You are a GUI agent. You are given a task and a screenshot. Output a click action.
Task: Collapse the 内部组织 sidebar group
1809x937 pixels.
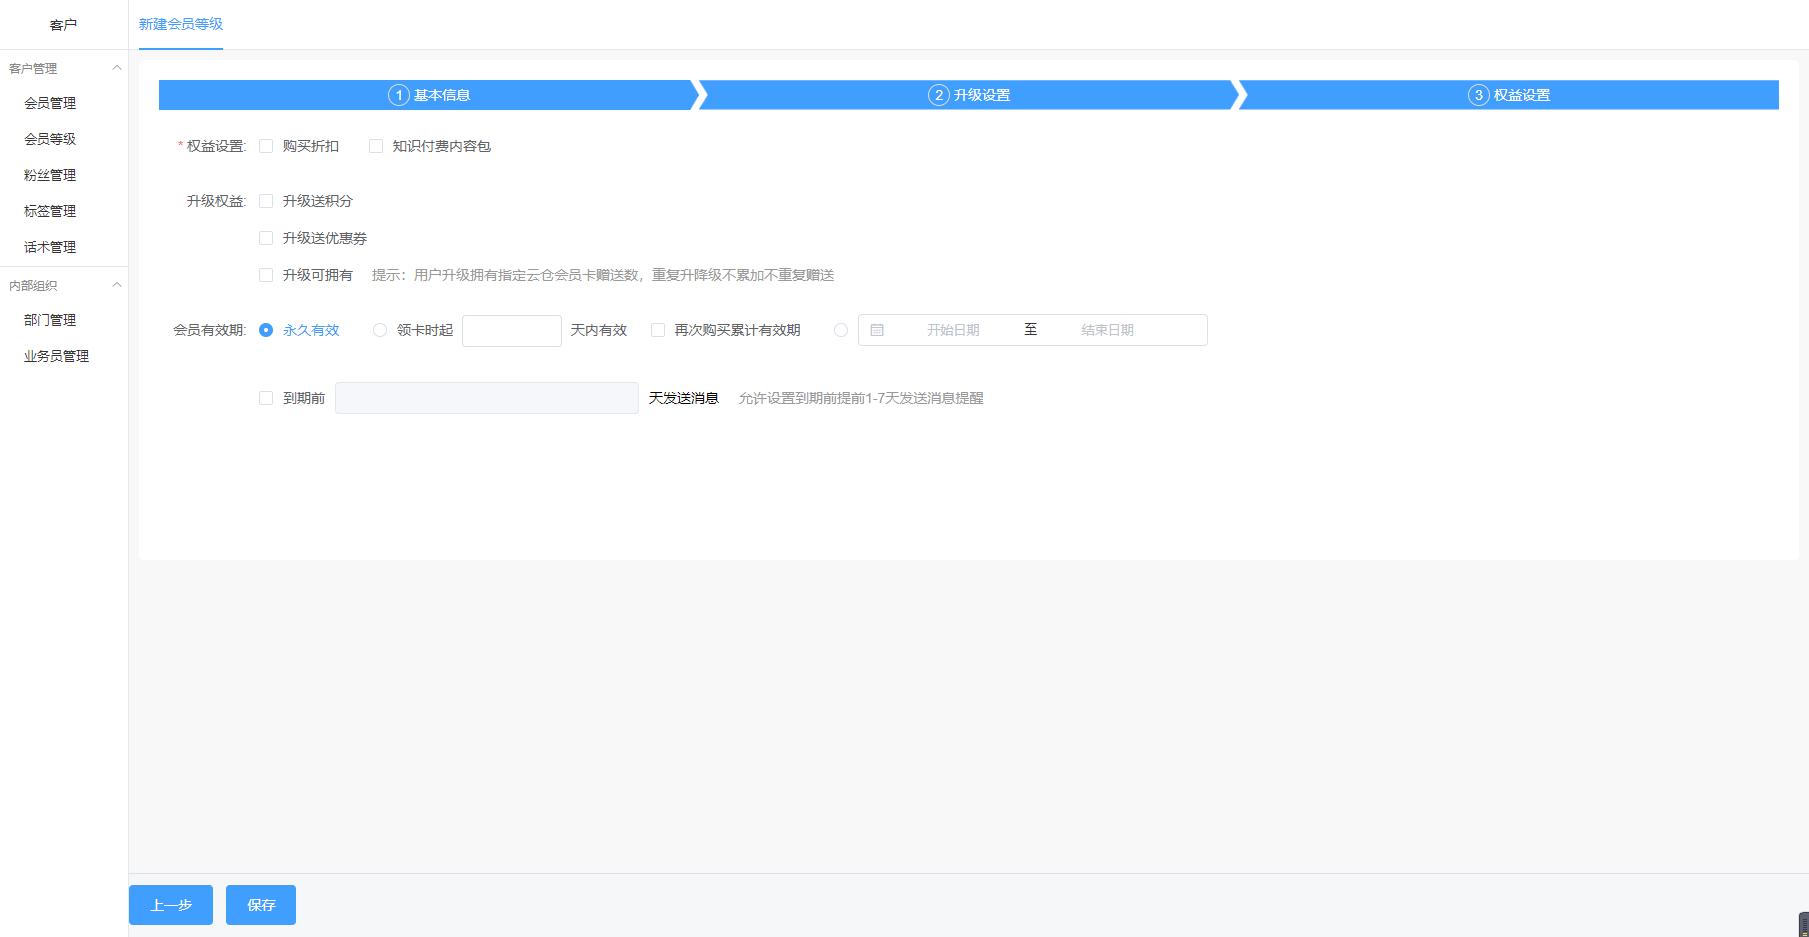(x=116, y=285)
